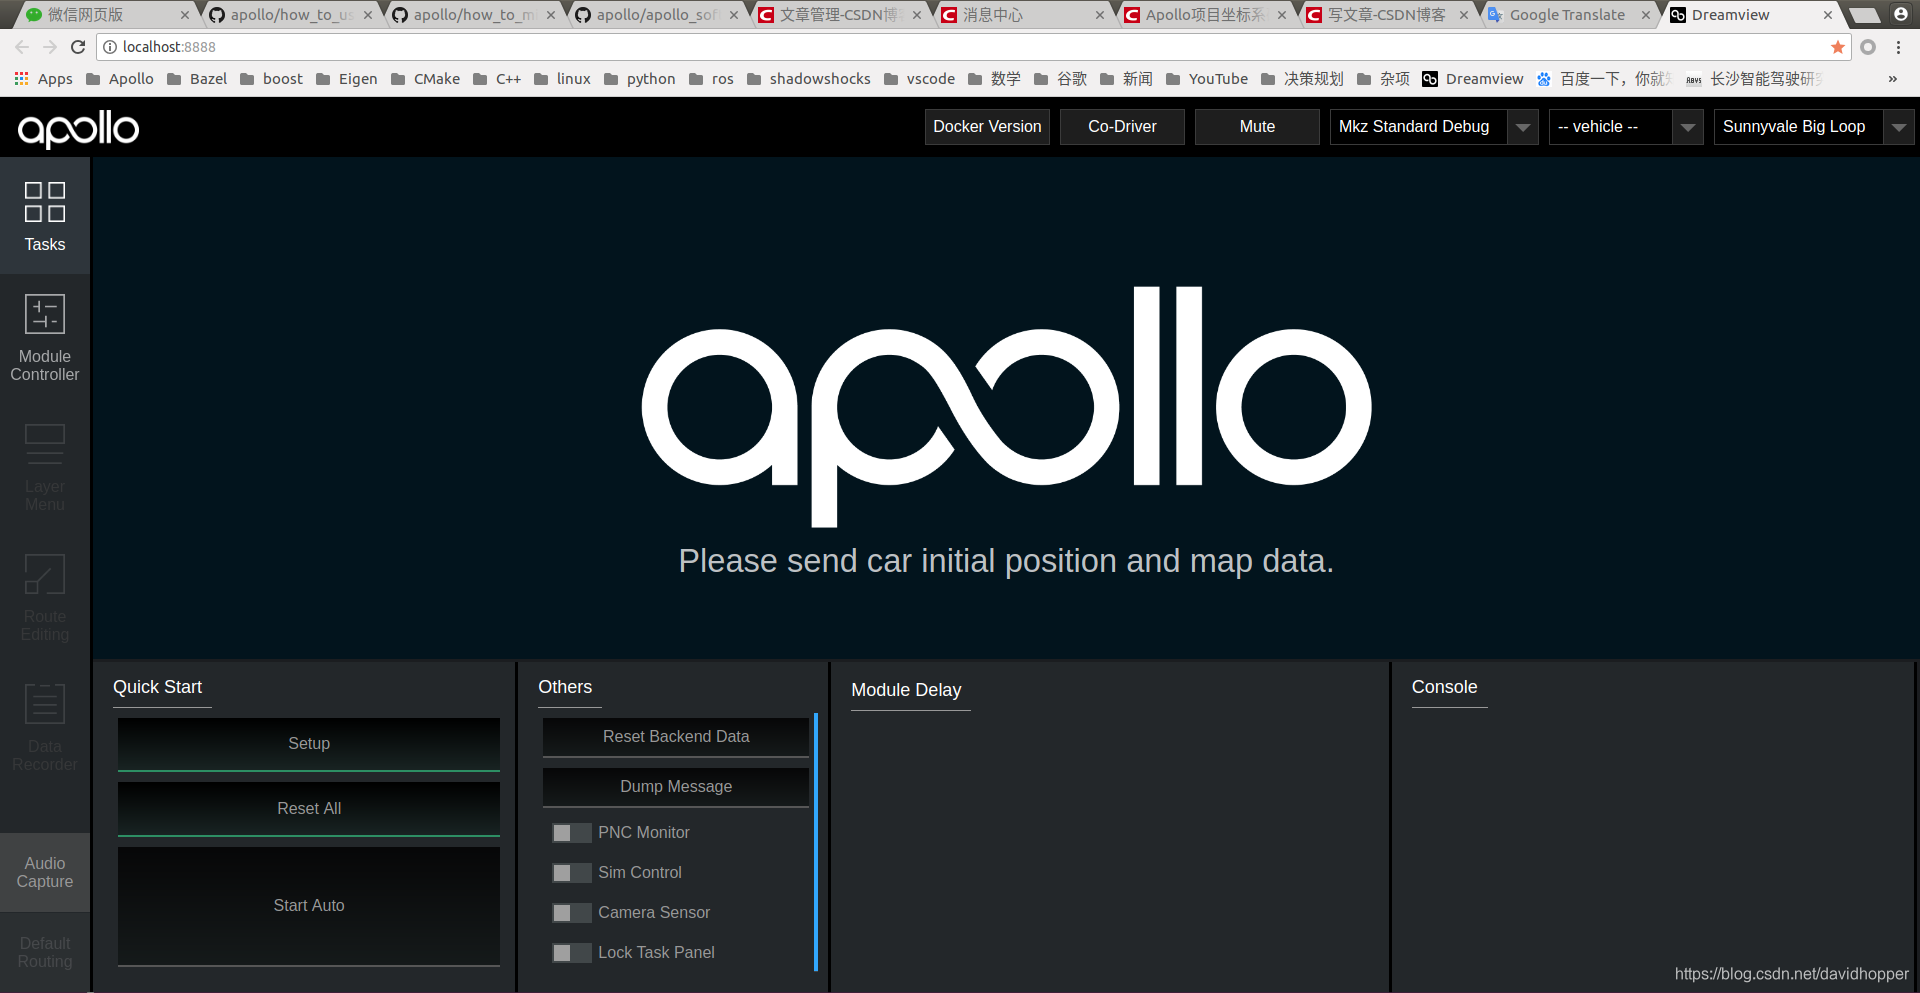Open the vscode bookmarks folder
The height and width of the screenshot is (993, 1920).
pyautogui.click(x=920, y=79)
